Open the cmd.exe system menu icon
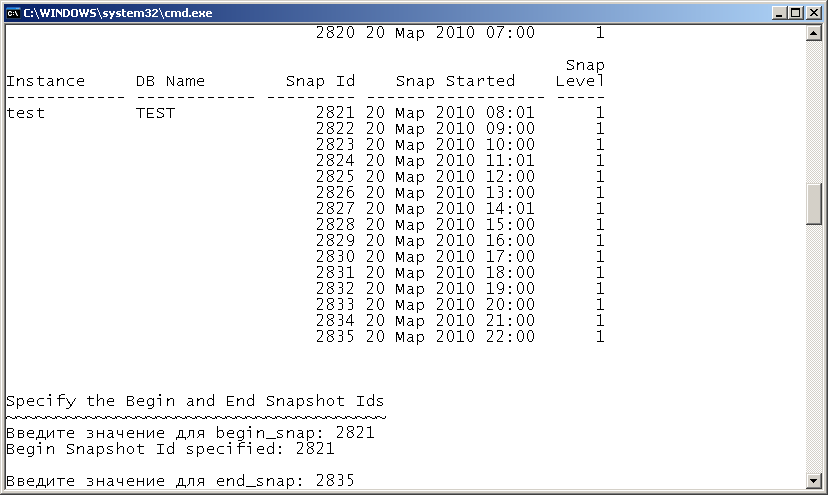The image size is (828, 495). pyautogui.click(x=13, y=12)
